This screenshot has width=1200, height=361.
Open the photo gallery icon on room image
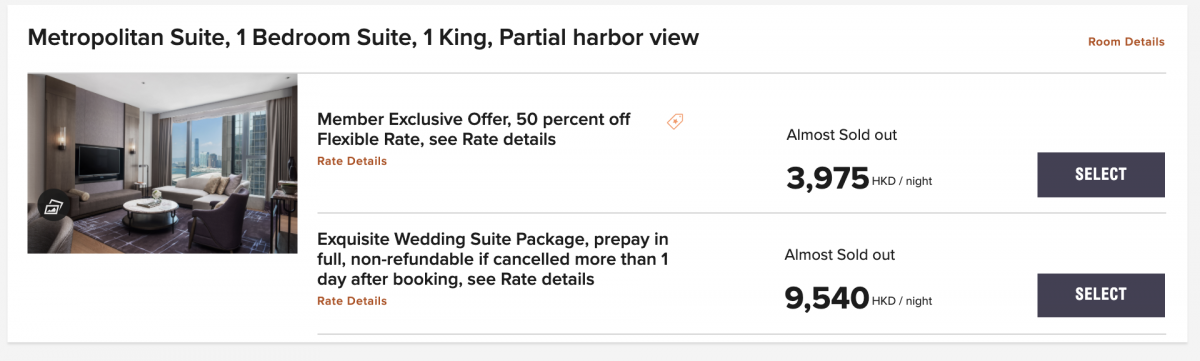click(53, 207)
